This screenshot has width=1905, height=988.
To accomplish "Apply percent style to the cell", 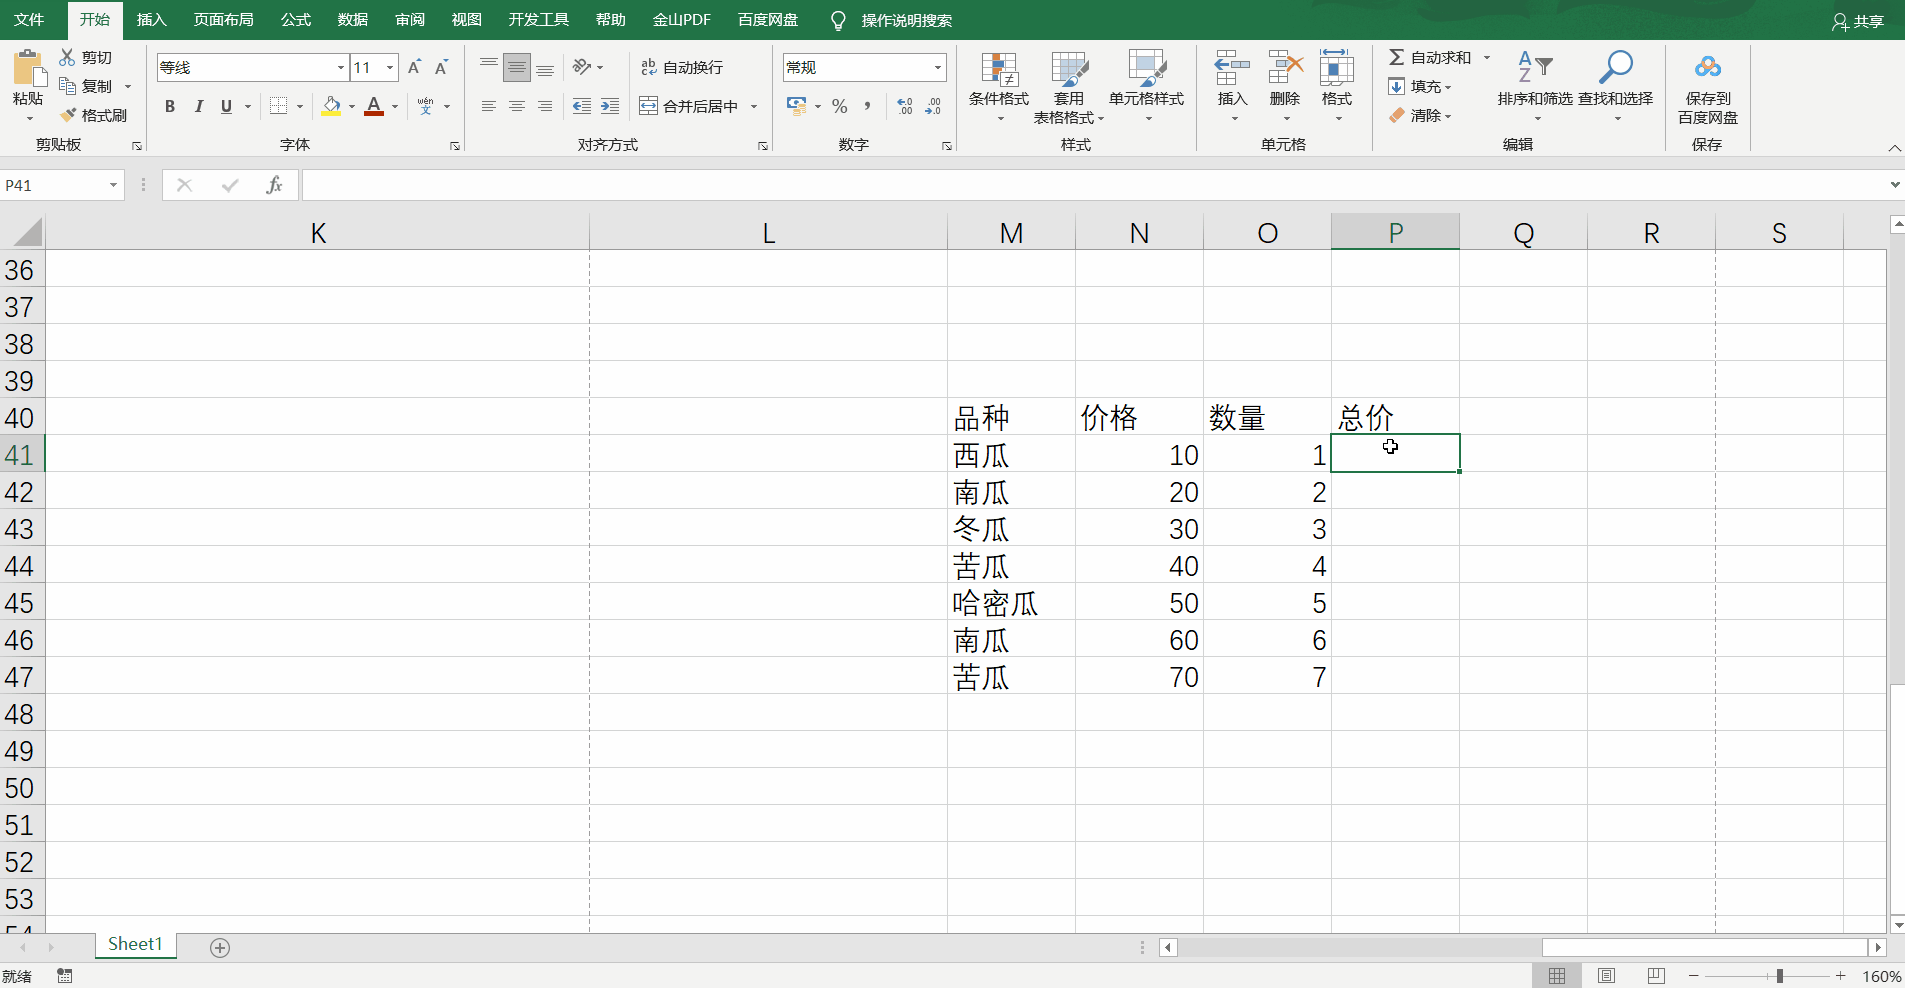I will [840, 106].
